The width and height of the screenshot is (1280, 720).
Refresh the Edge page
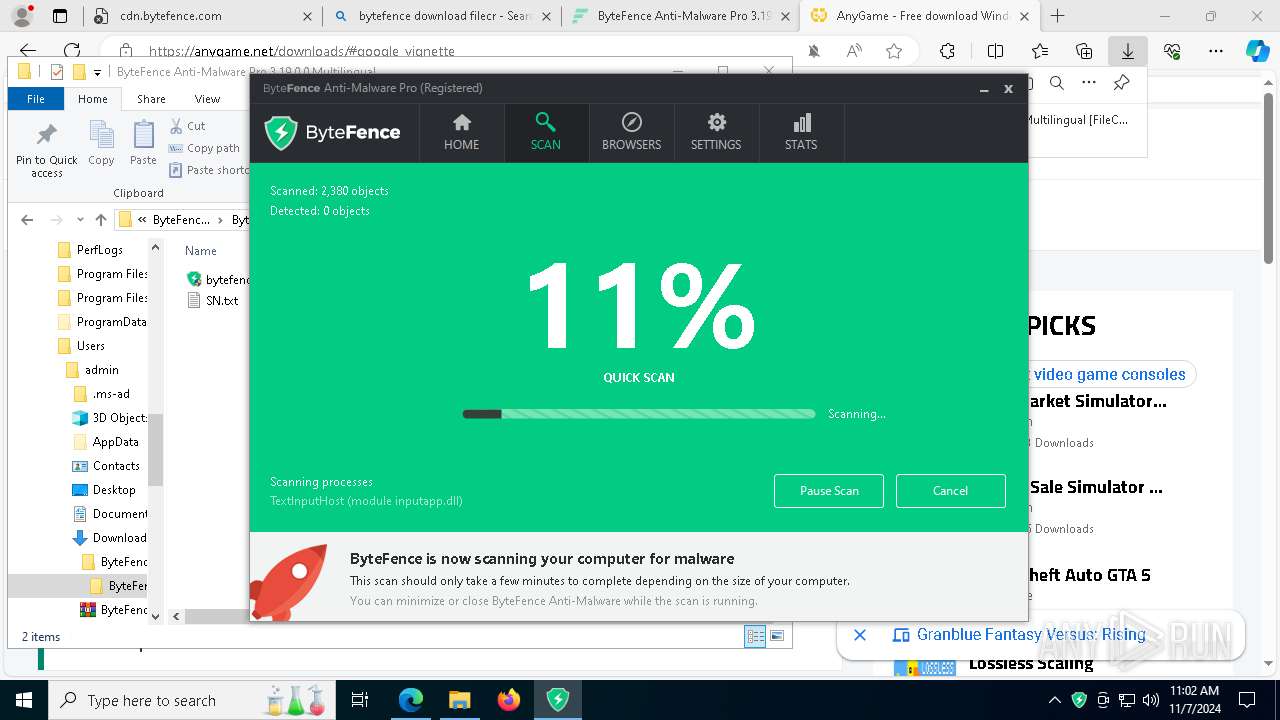click(x=72, y=51)
